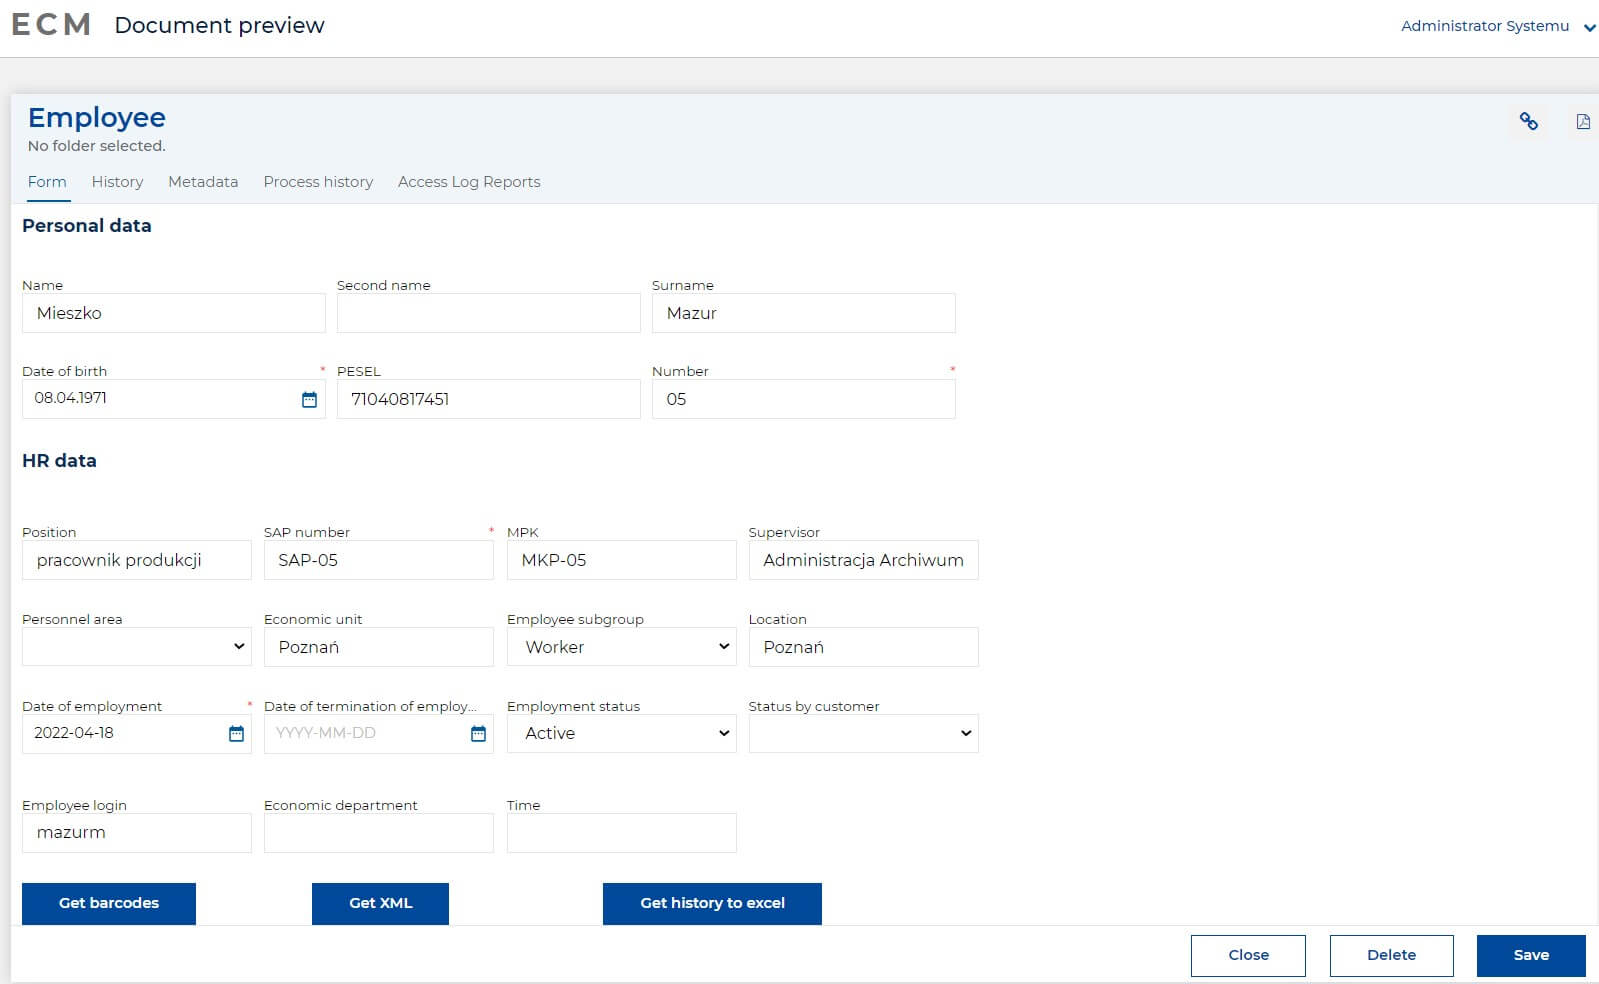The image size is (1599, 984).
Task: Expand Administrator Systemu user menu arrow
Action: pos(1589,27)
